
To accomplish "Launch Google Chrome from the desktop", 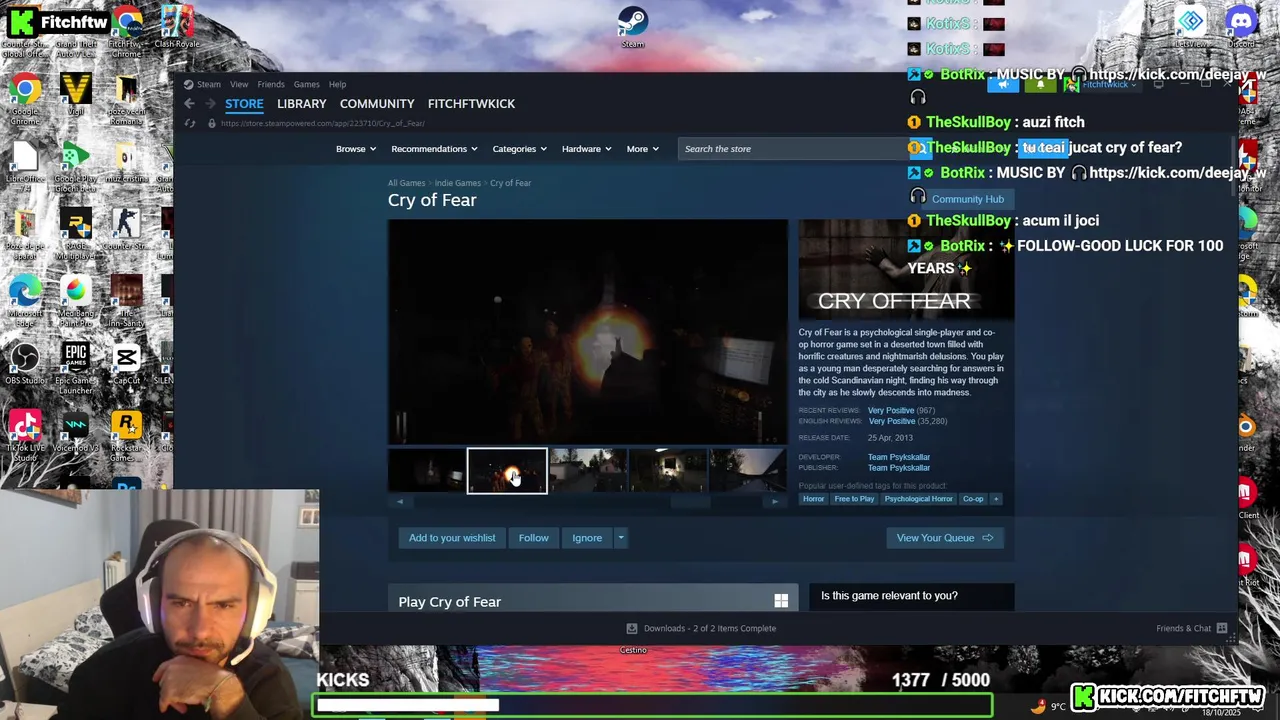I will click(25, 99).
